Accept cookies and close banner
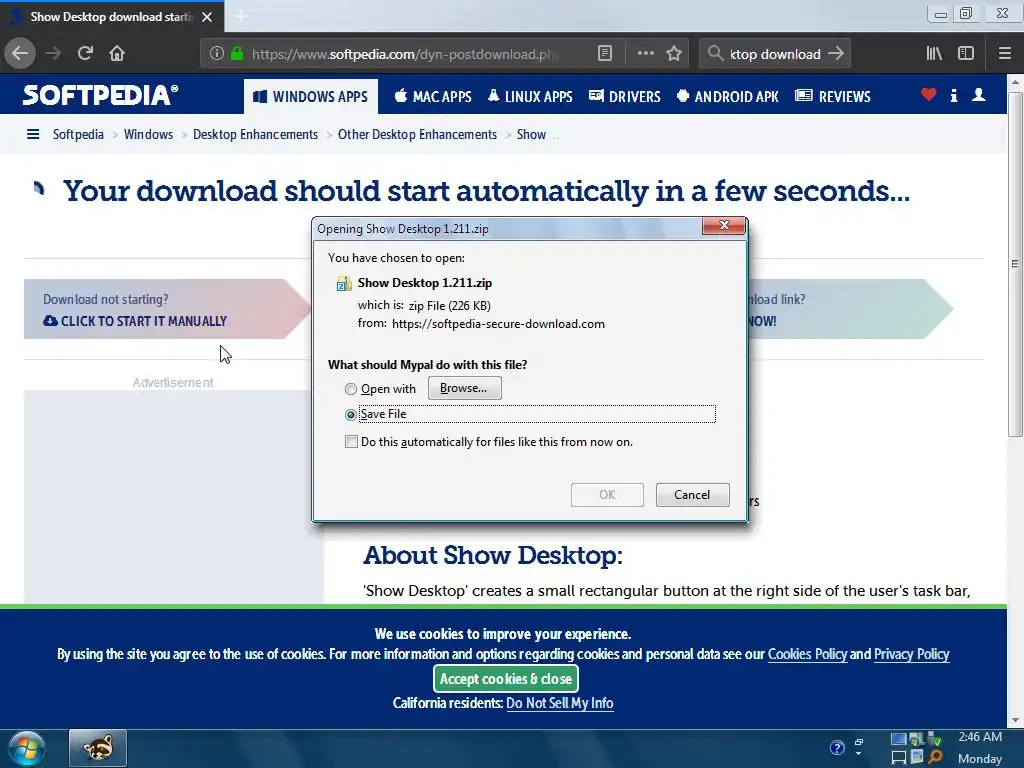Image resolution: width=1024 pixels, height=768 pixels. pos(505,679)
